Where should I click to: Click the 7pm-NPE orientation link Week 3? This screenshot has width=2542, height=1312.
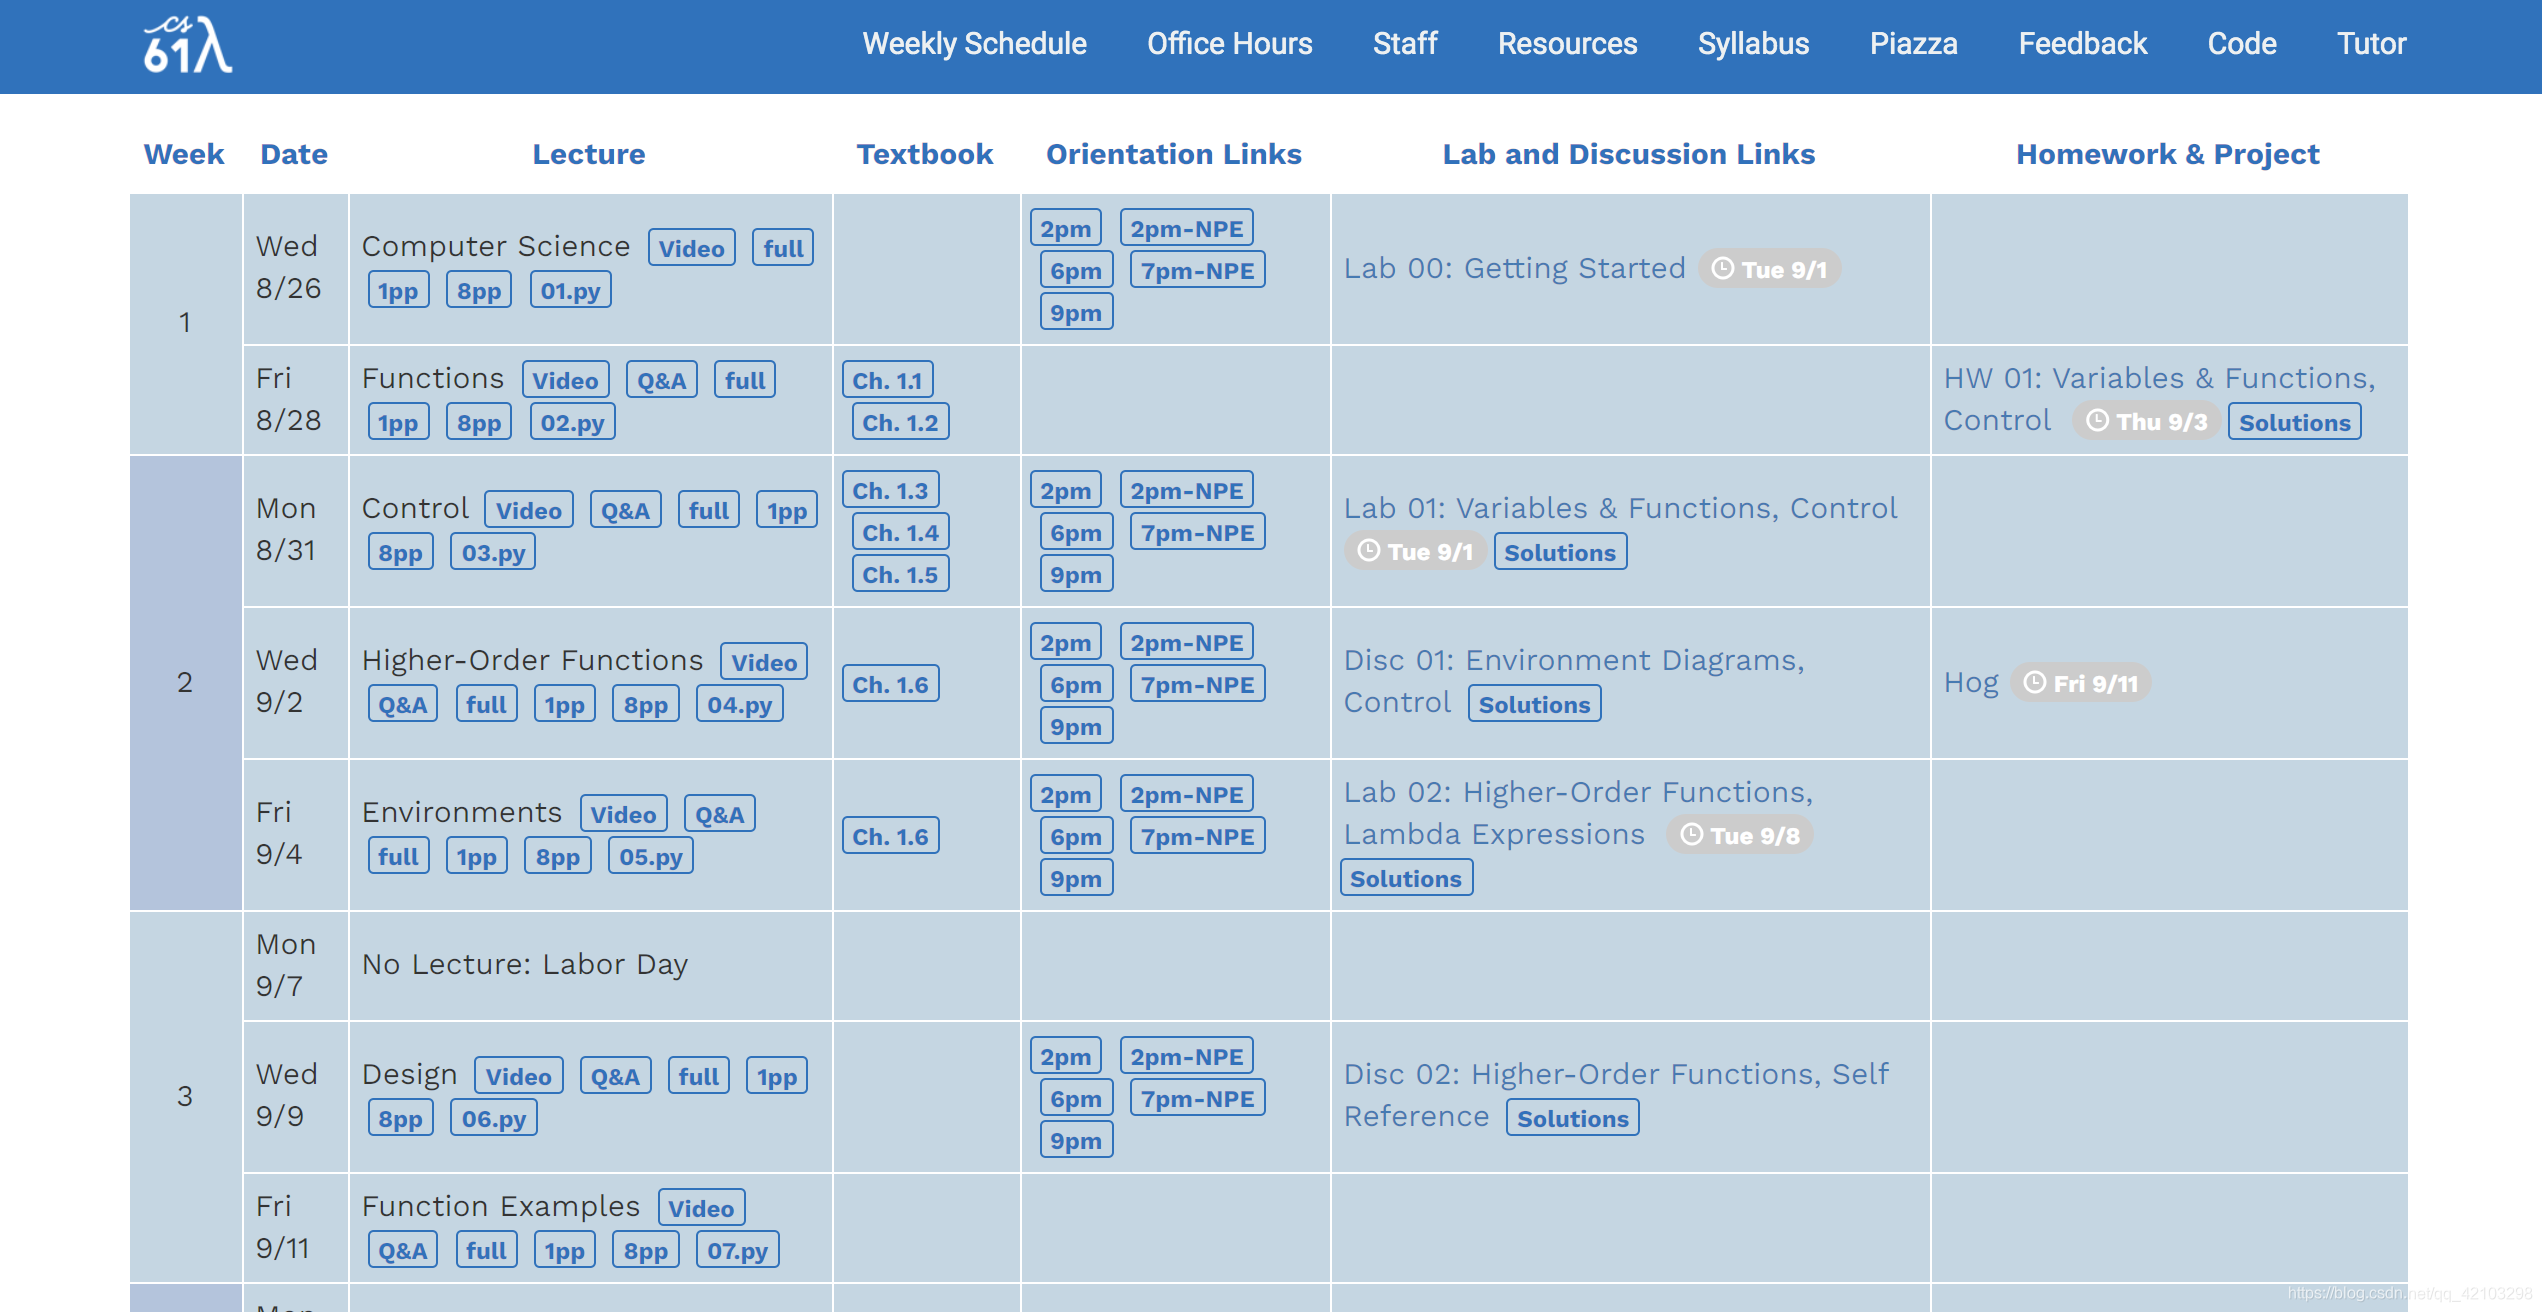tap(1195, 1096)
